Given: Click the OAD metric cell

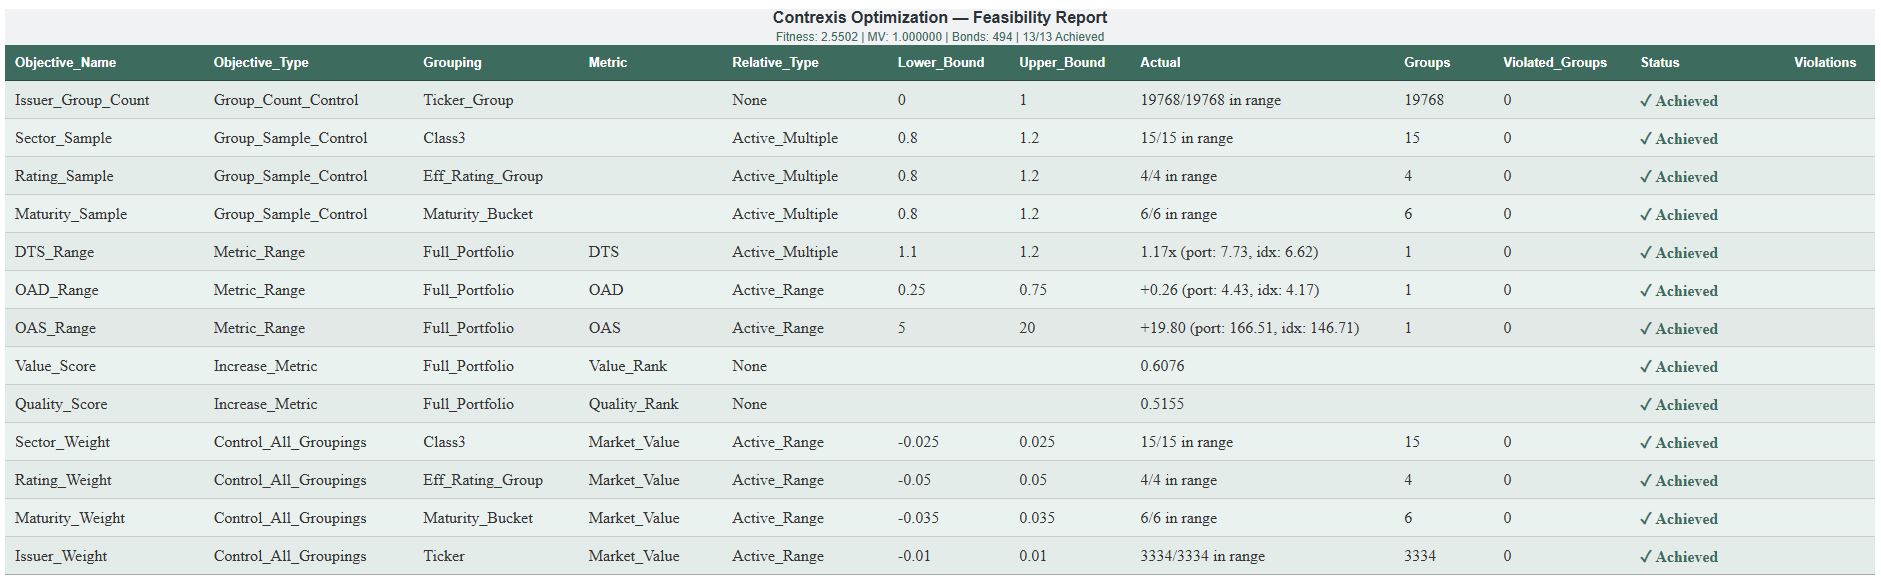Looking at the screenshot, I should 605,290.
